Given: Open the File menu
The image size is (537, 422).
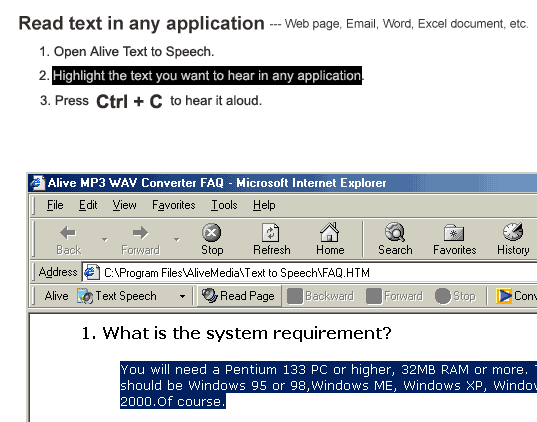Looking at the screenshot, I should (55, 205).
